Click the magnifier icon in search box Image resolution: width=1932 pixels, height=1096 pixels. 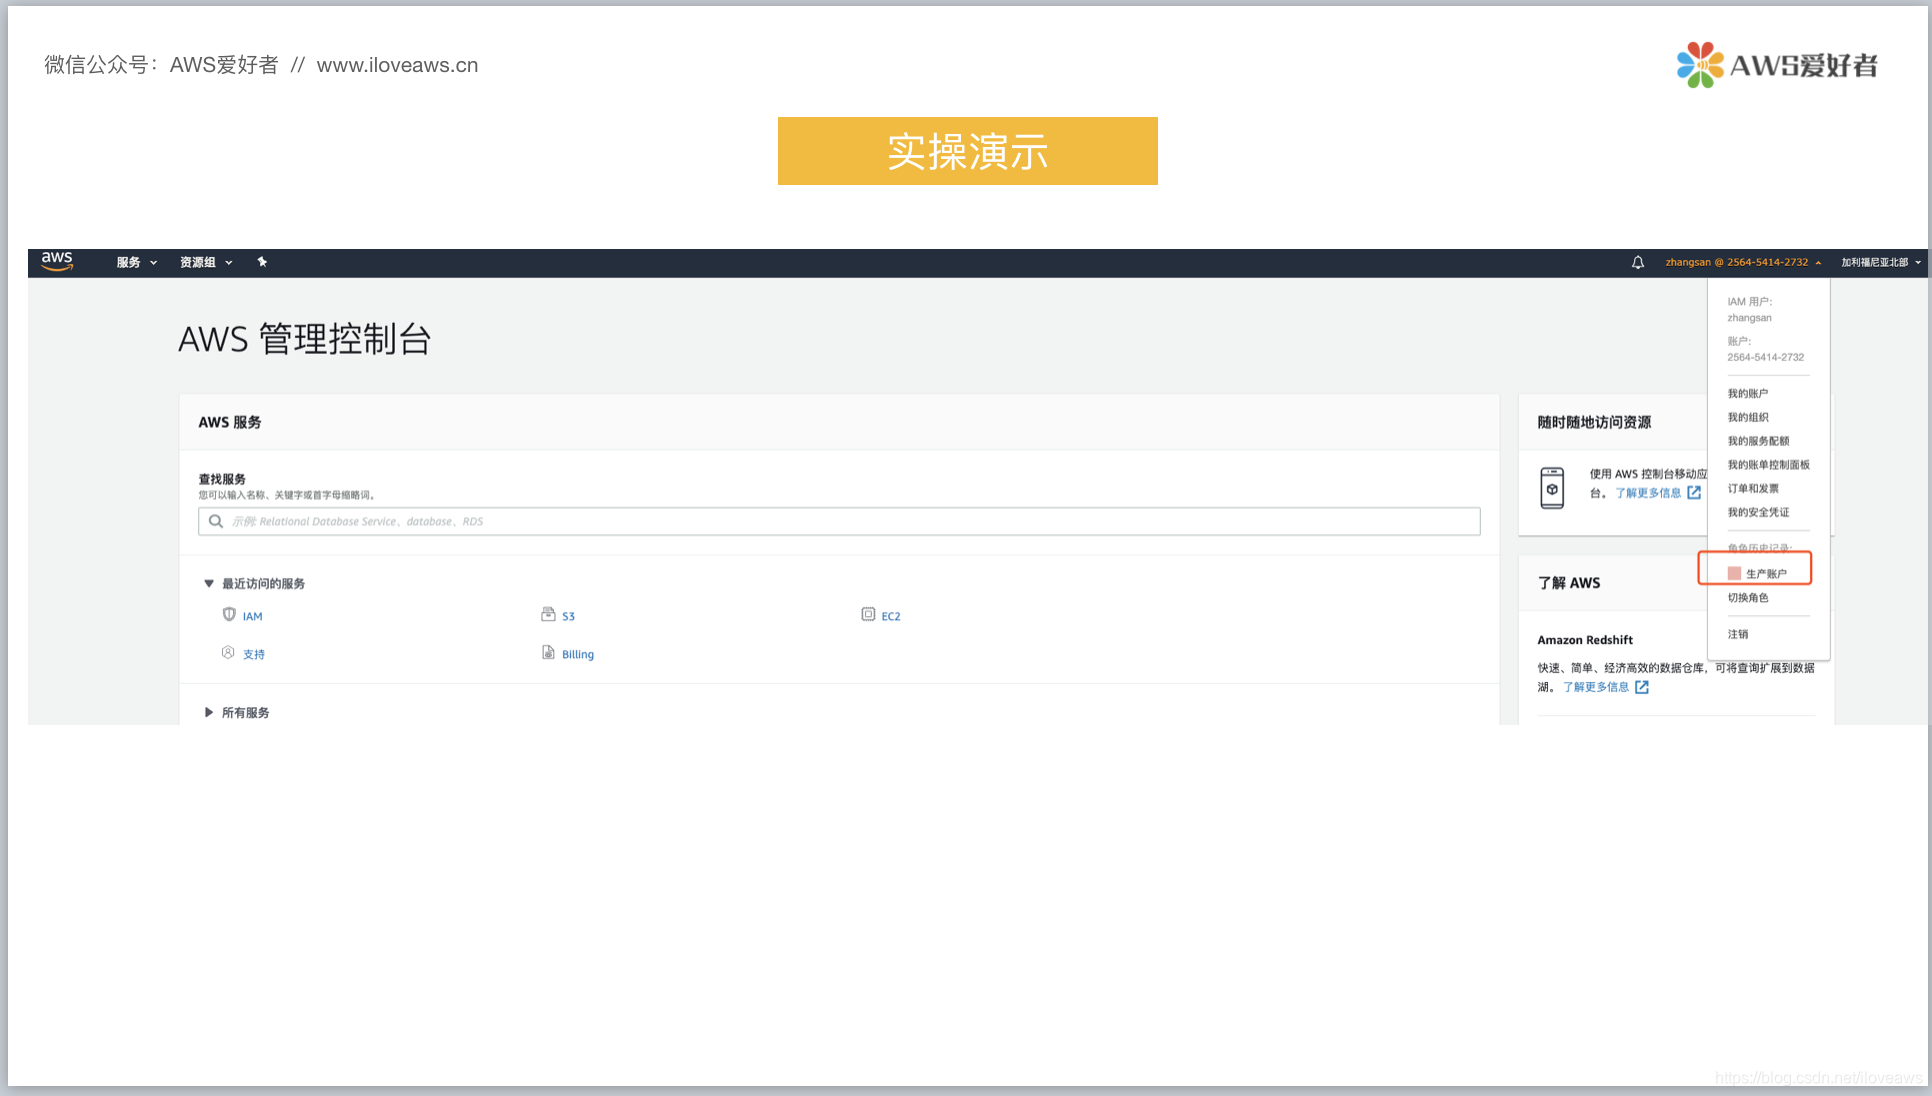[x=216, y=521]
